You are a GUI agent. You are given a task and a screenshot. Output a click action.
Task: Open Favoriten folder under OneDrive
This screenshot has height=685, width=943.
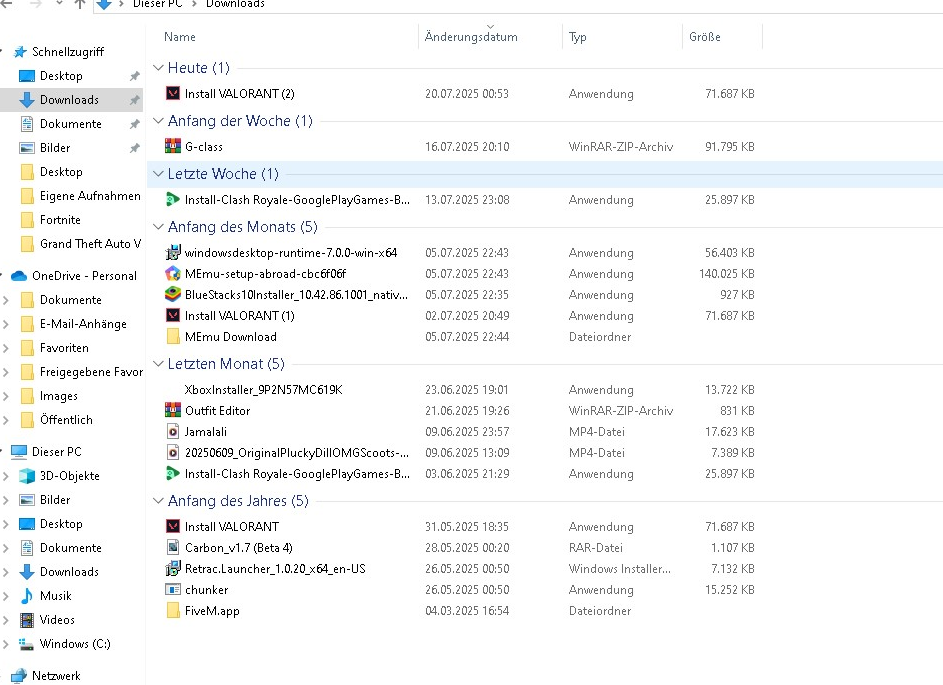point(64,348)
